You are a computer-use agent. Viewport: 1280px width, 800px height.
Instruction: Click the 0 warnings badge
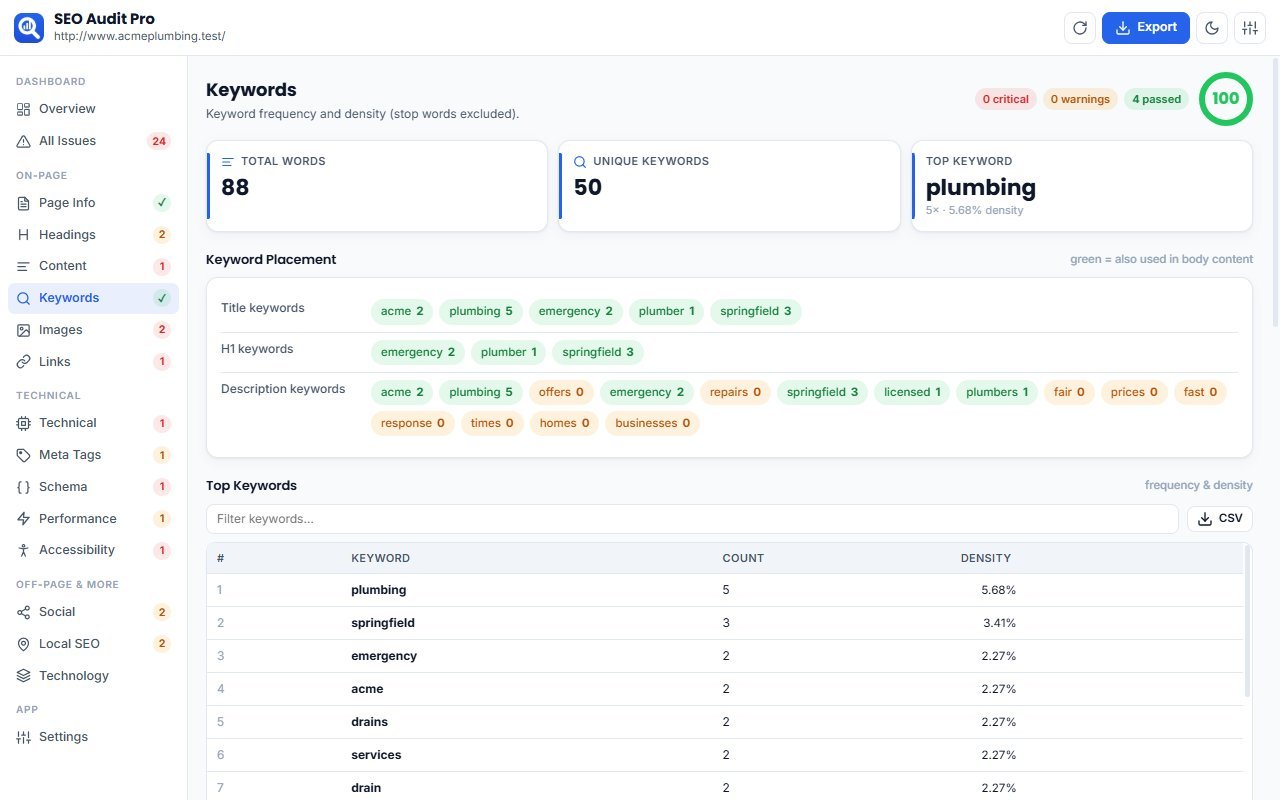[x=1080, y=99]
